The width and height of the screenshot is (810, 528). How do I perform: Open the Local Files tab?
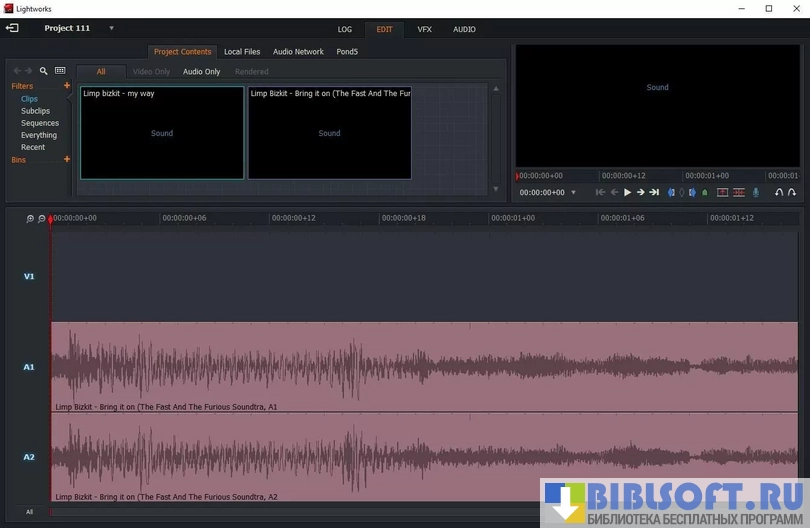pos(242,52)
